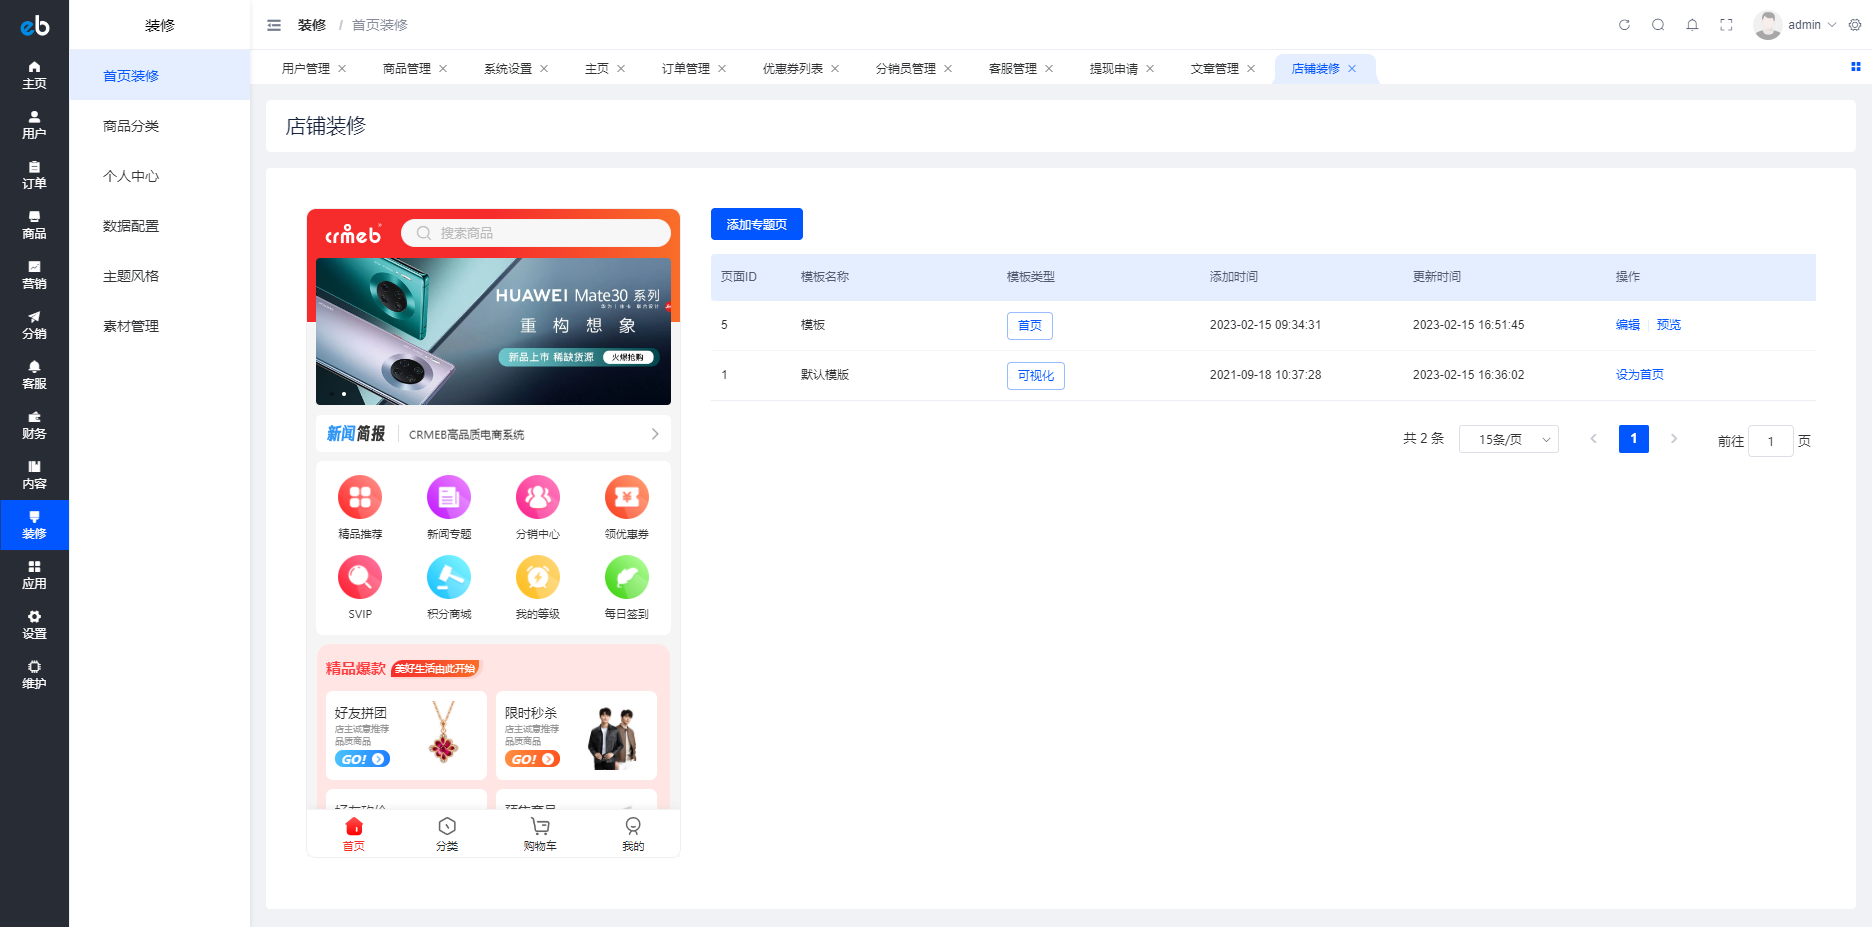This screenshot has height=927, width=1872.
Task: Tap the 购物车 cart in preview bottom bar
Action: (x=540, y=834)
